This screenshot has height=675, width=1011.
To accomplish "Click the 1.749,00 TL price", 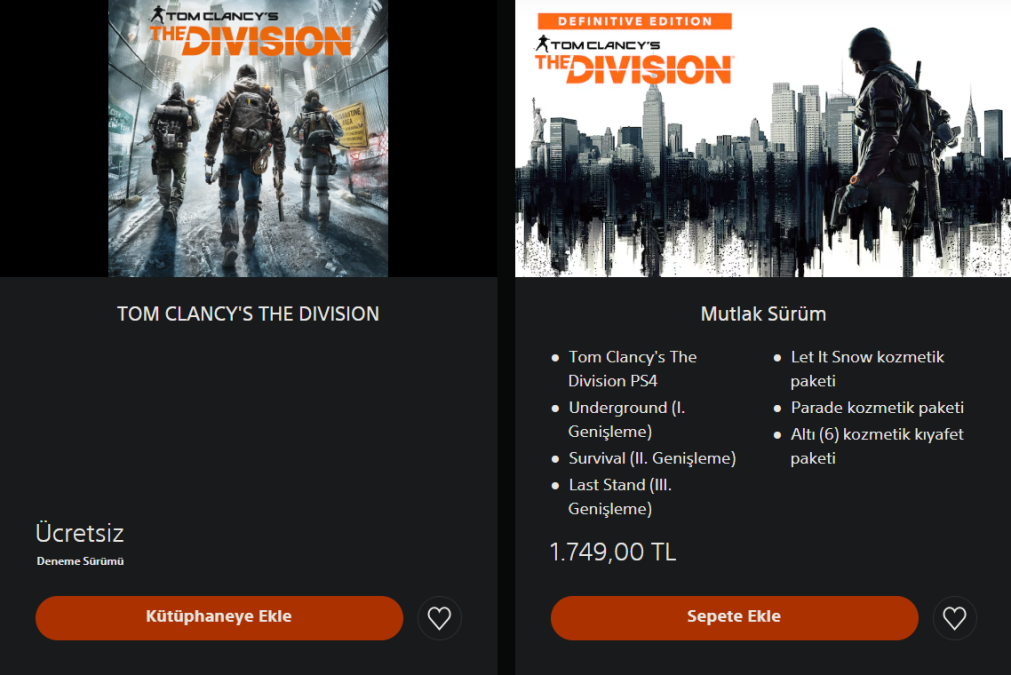I will pos(613,552).
